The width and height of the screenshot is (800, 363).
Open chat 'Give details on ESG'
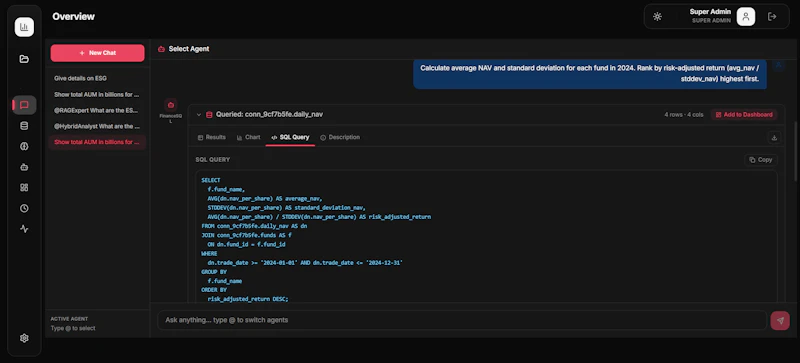pyautogui.click(x=97, y=79)
